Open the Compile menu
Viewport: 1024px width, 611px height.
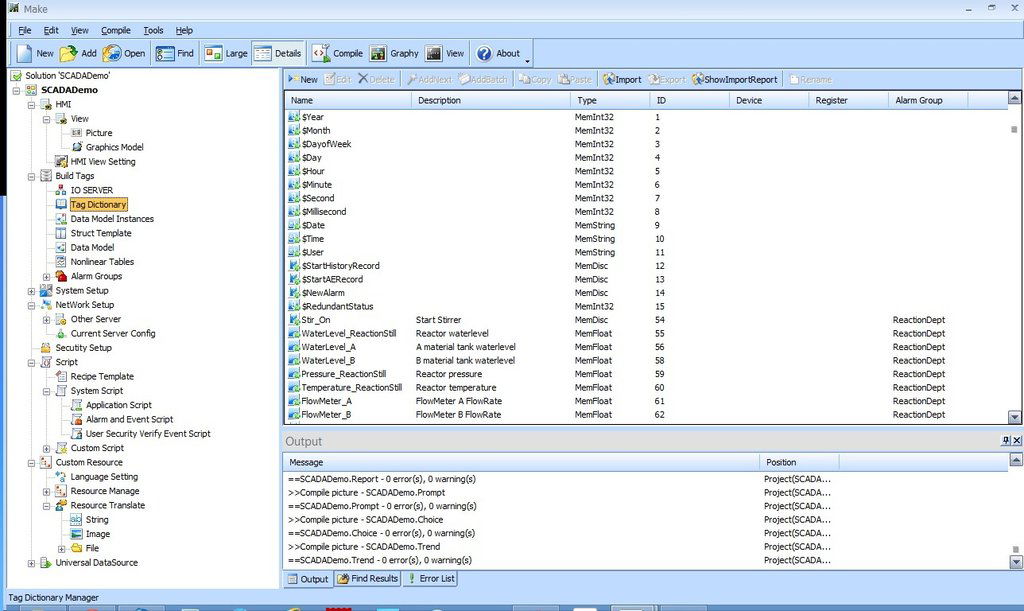tap(115, 30)
